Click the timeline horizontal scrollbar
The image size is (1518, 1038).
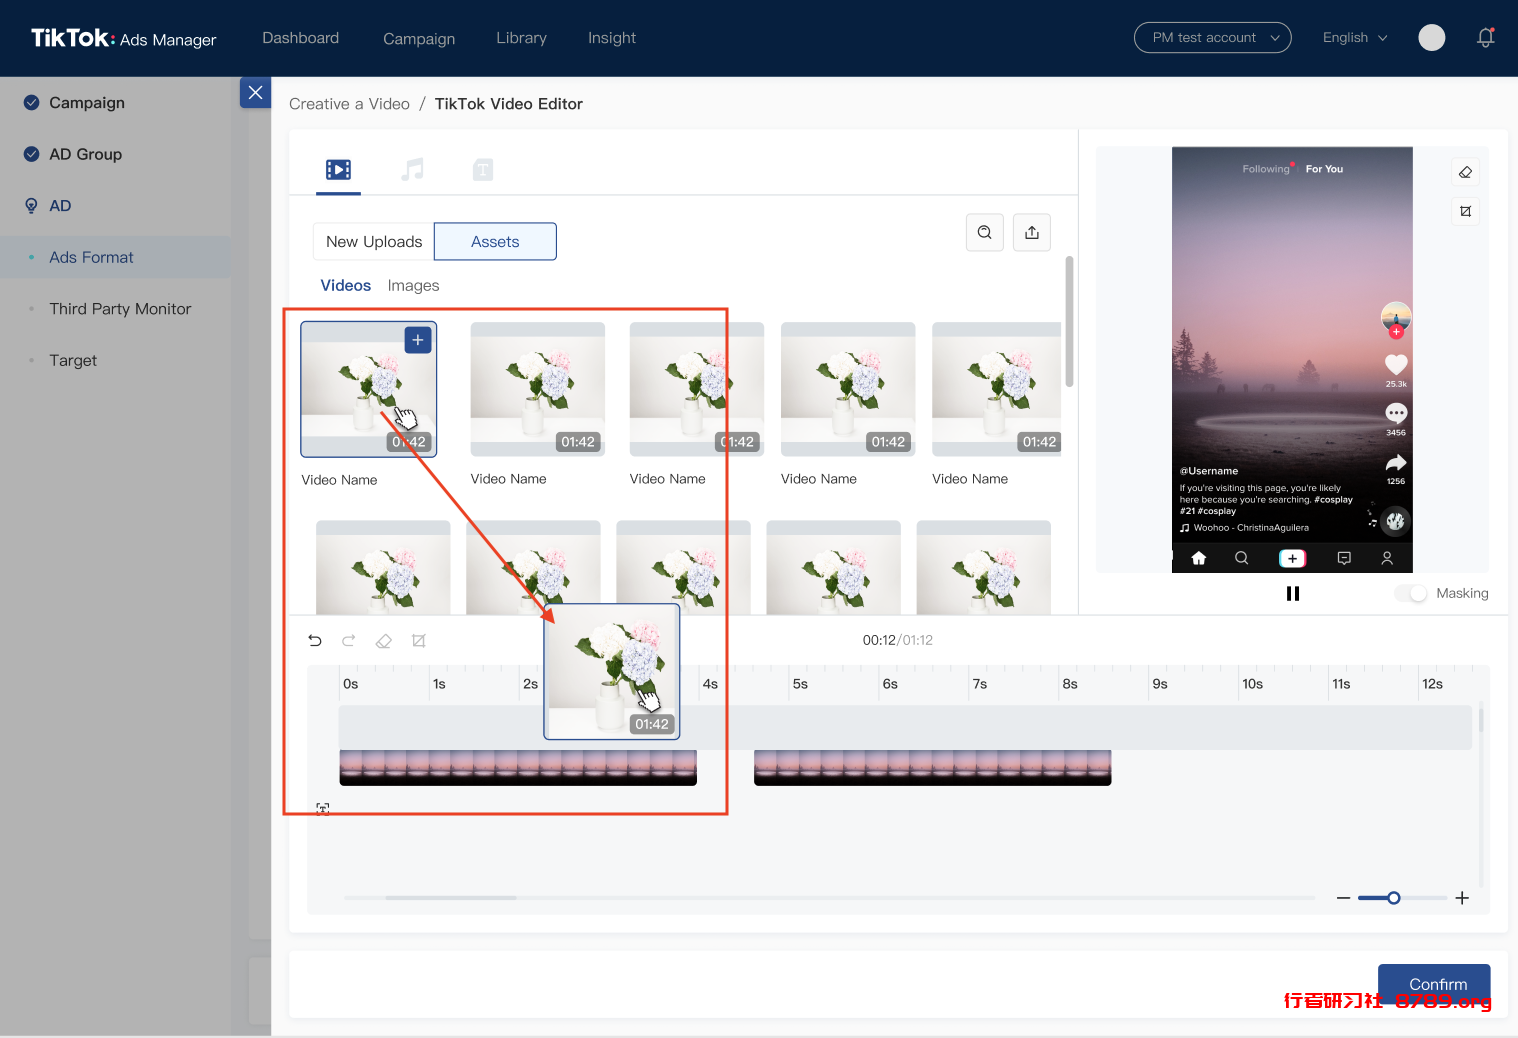[451, 898]
